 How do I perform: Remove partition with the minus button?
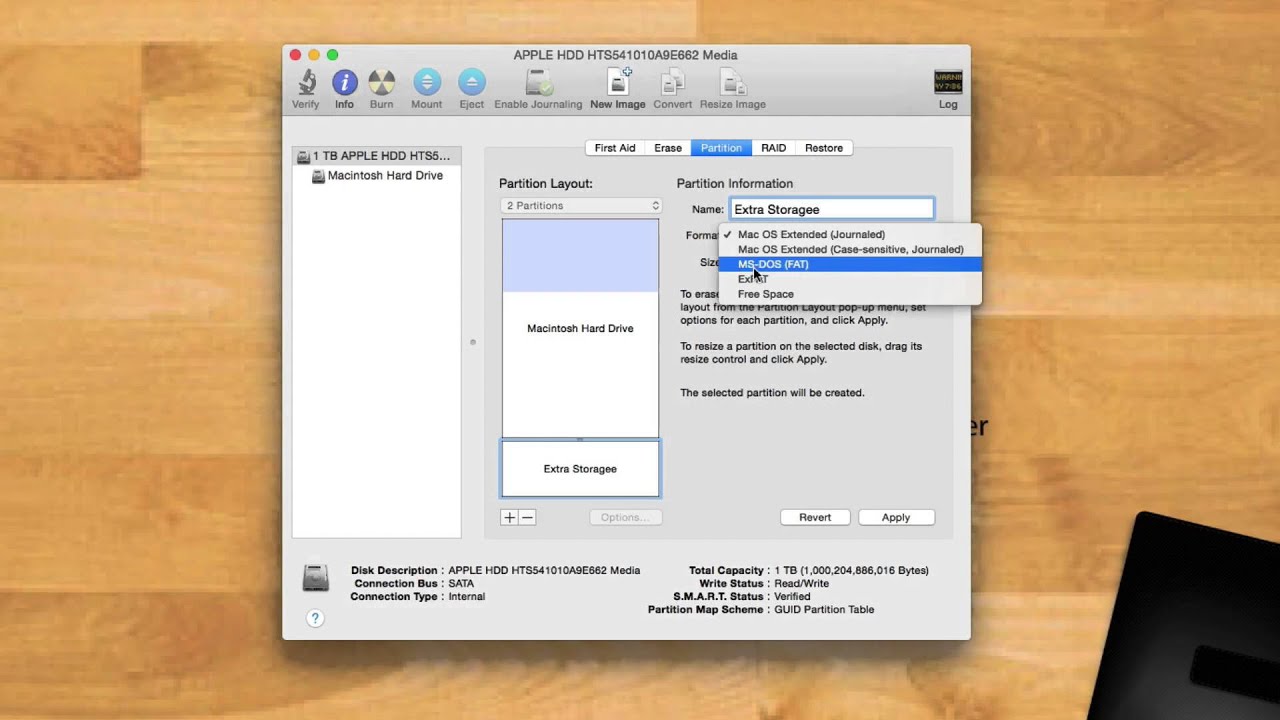click(527, 517)
